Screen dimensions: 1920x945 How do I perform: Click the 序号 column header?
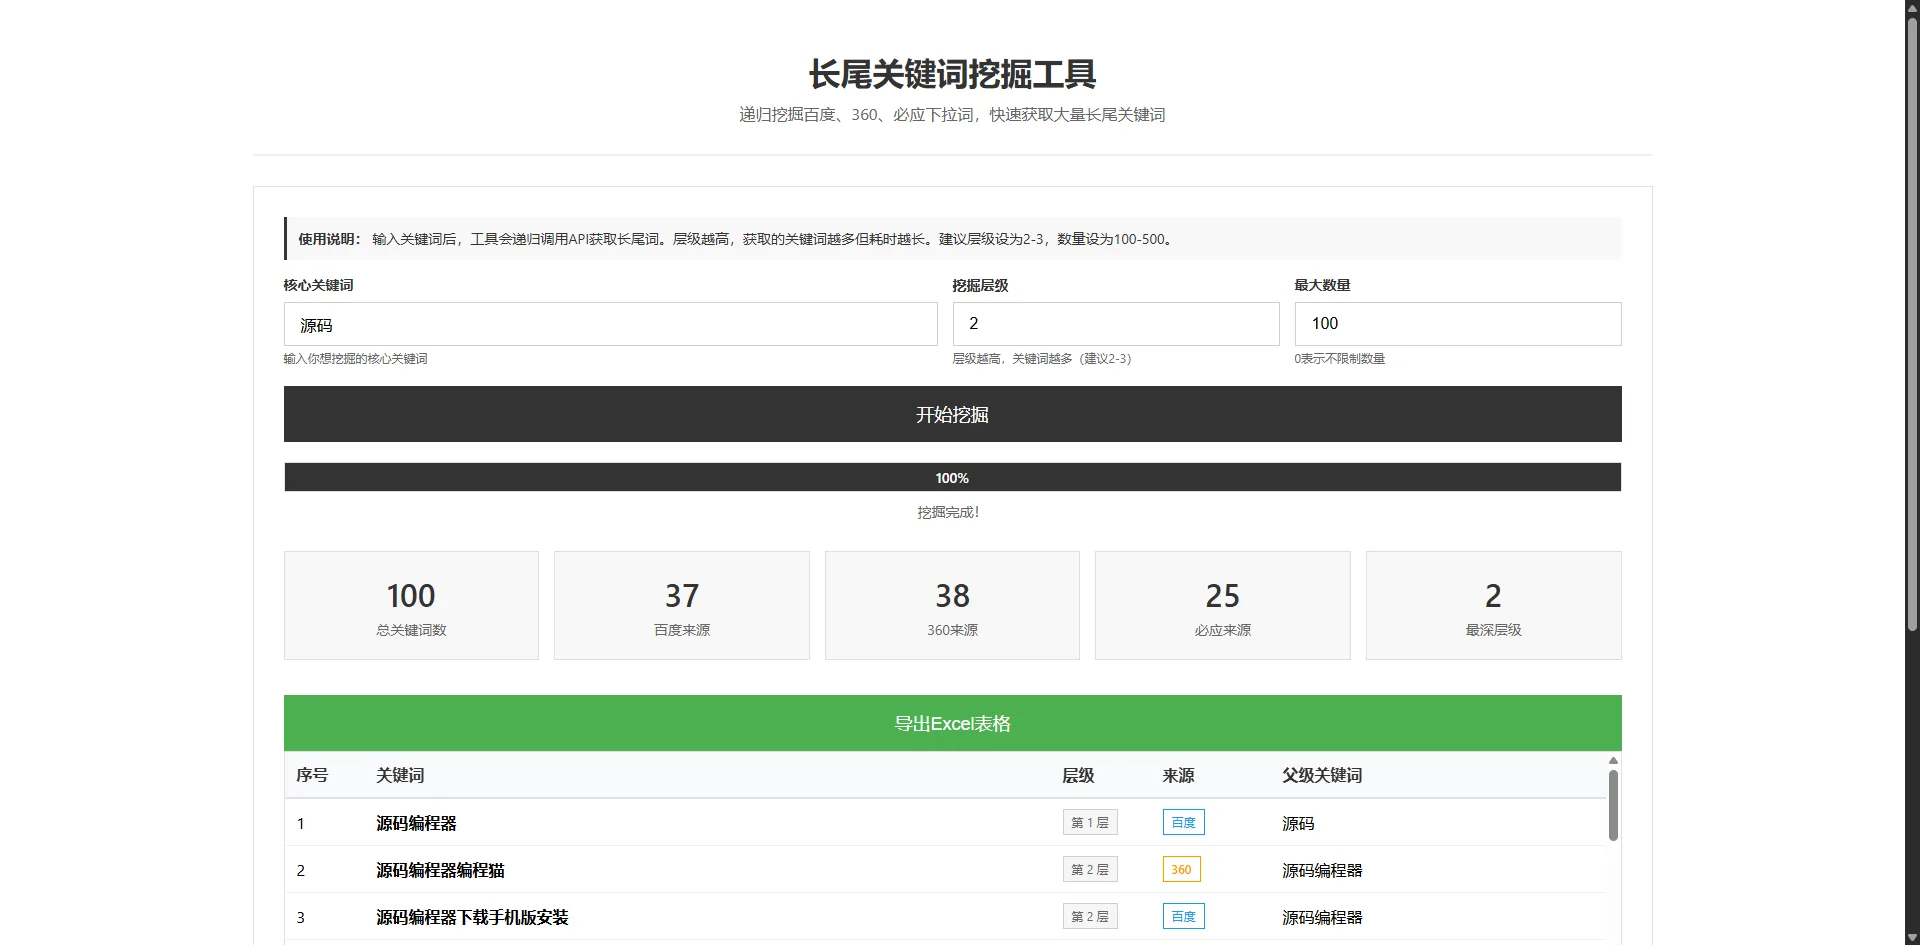pos(312,775)
